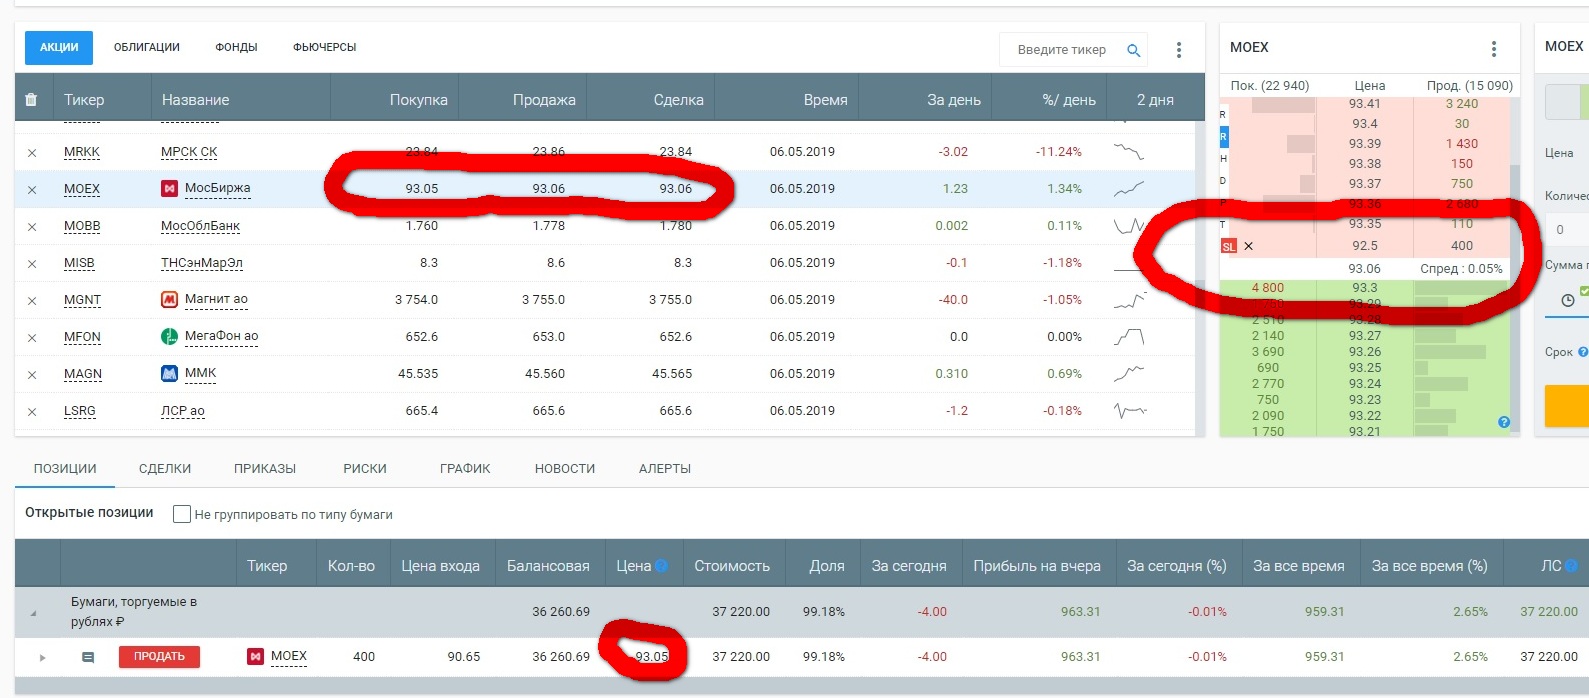The width and height of the screenshot is (1589, 698).
Task: Toggle 'Не группировать по типу бумаги' checkbox
Action: [182, 514]
